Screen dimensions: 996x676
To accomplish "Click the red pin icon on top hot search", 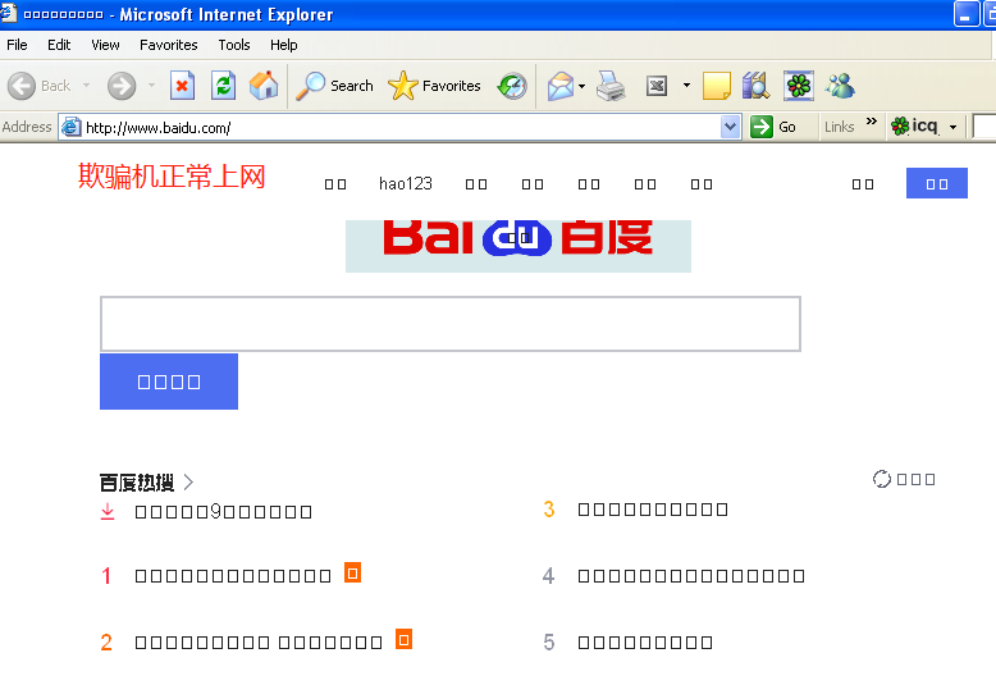I will tap(108, 511).
